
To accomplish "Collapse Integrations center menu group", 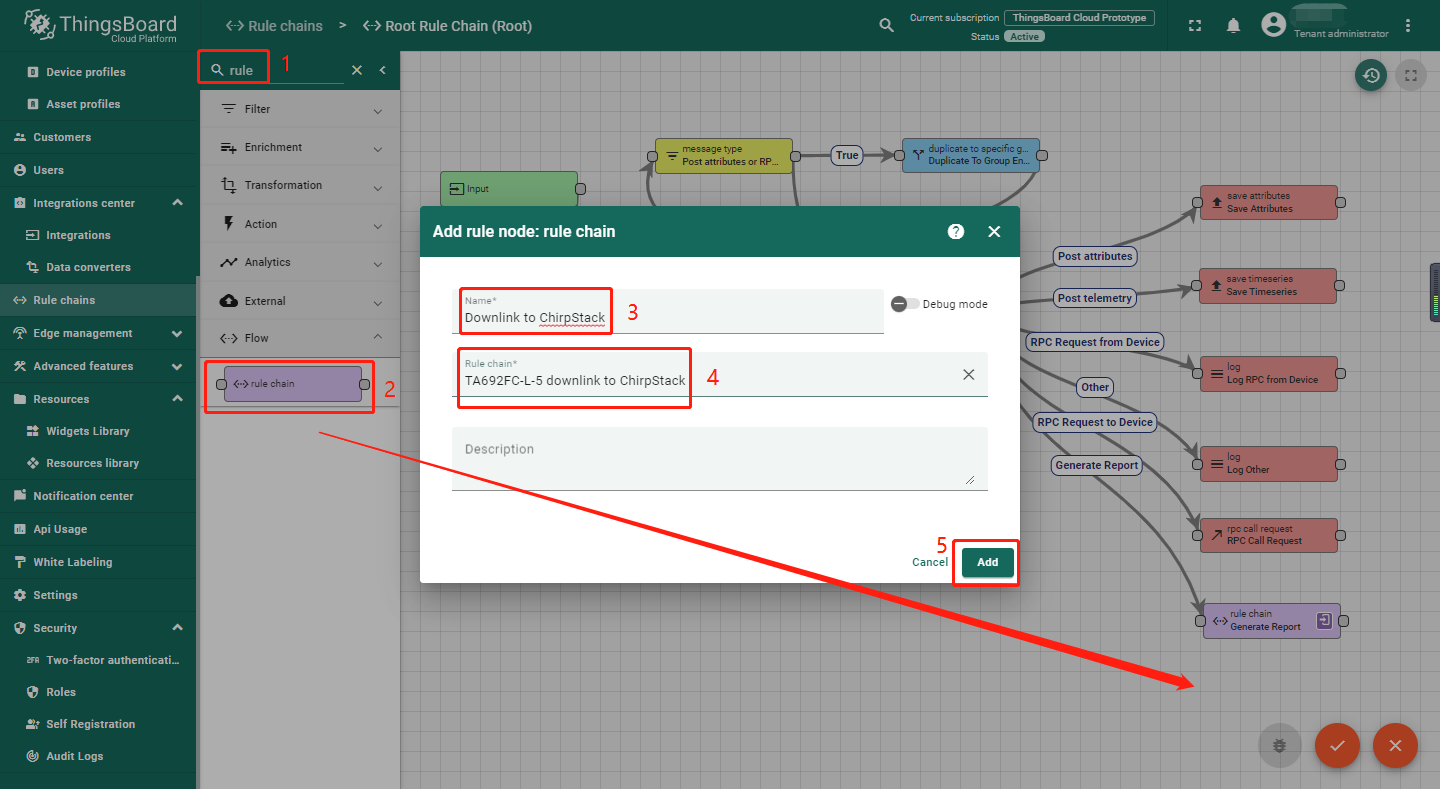I will 177,203.
